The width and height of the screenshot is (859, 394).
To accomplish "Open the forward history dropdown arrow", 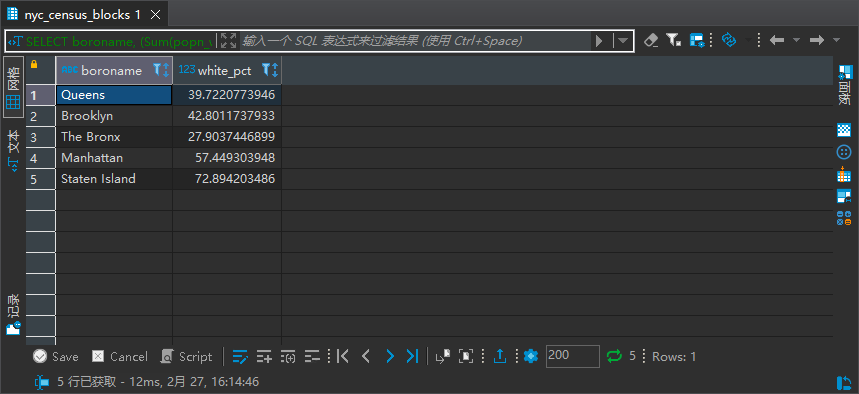I will point(836,40).
